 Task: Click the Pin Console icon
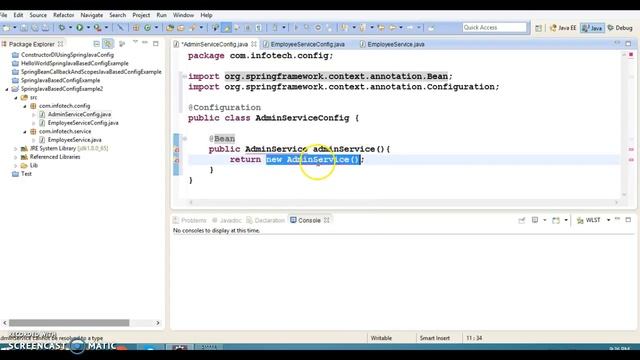coord(522,220)
